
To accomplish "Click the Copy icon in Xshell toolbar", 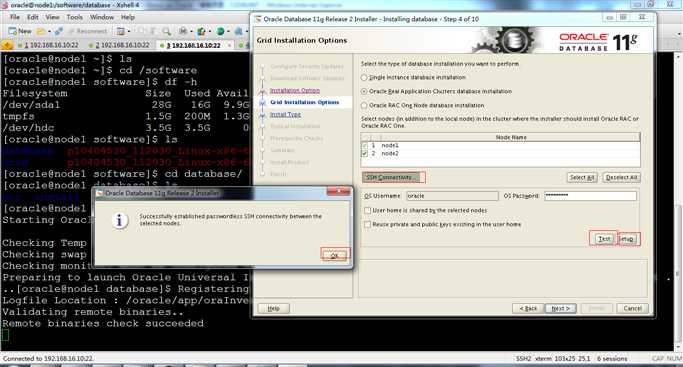I will (x=142, y=31).
